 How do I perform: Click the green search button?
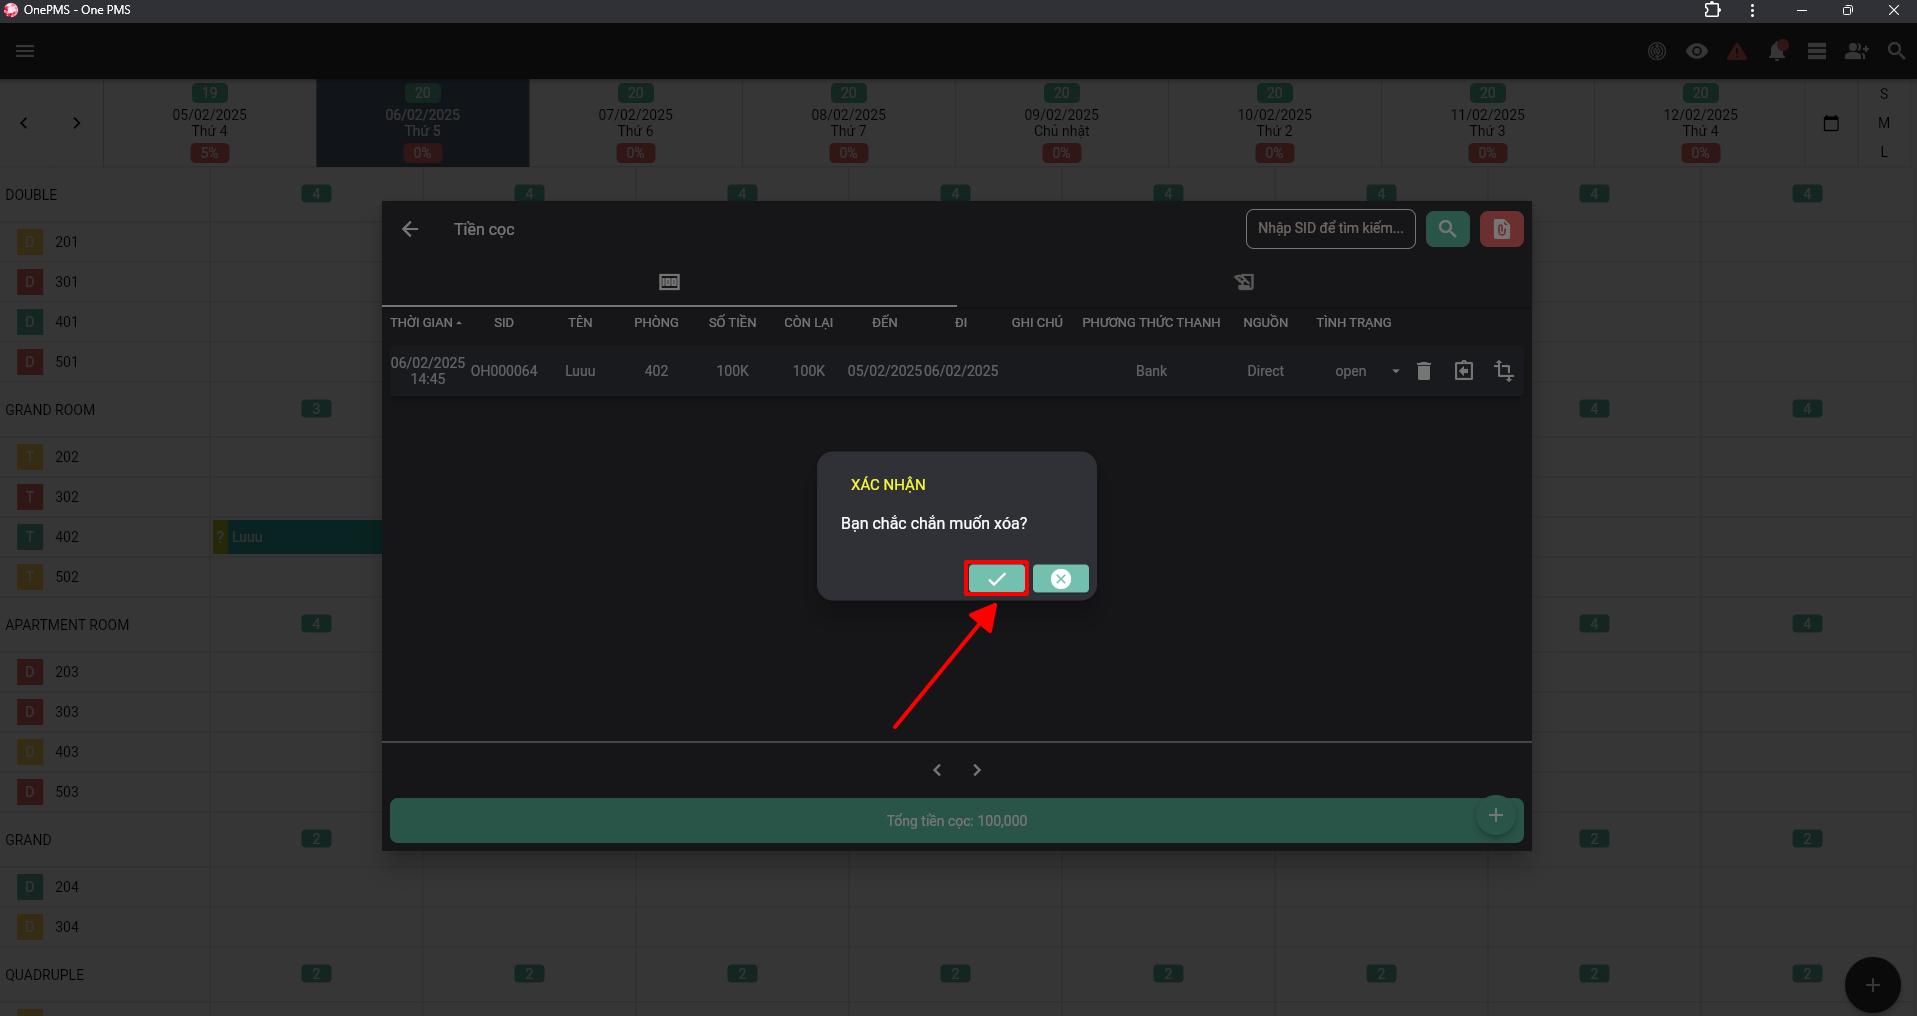click(x=1447, y=229)
